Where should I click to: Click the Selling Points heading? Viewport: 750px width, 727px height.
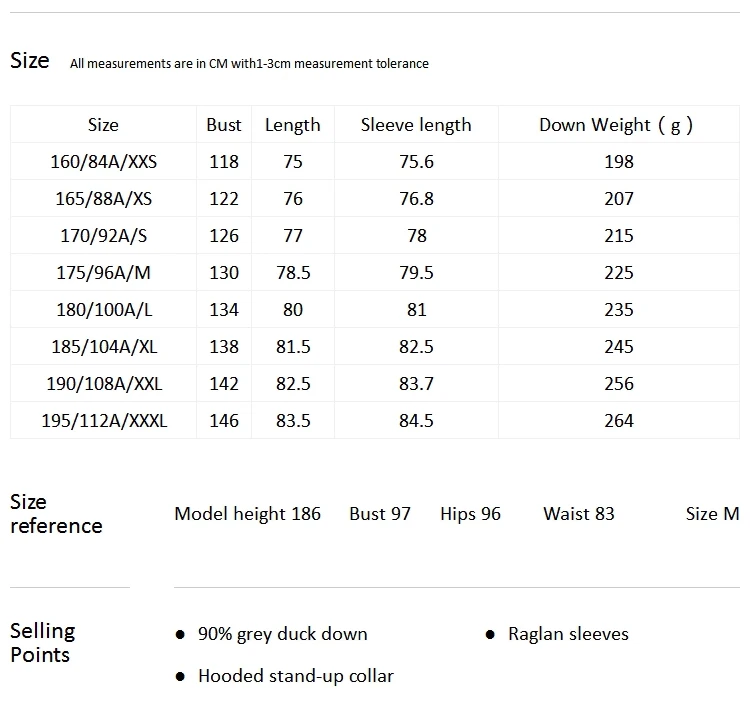(43, 643)
